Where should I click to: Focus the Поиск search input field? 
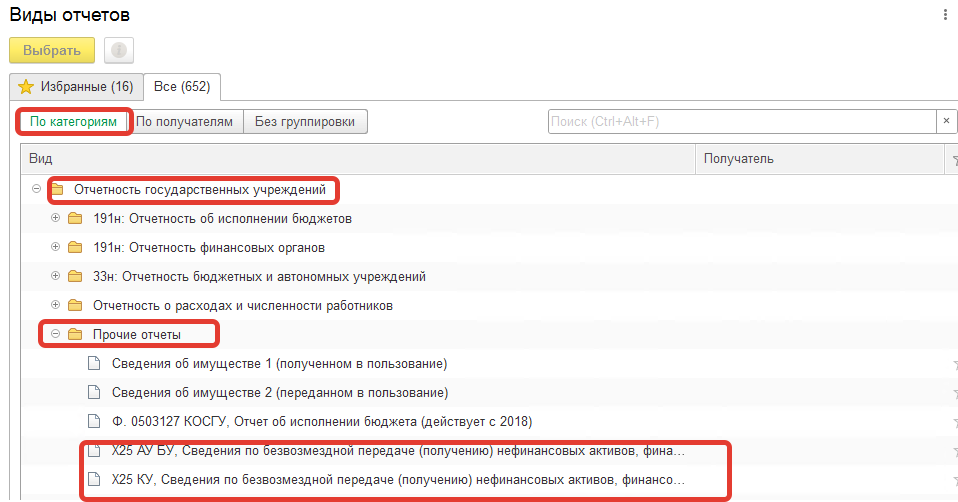(x=740, y=121)
